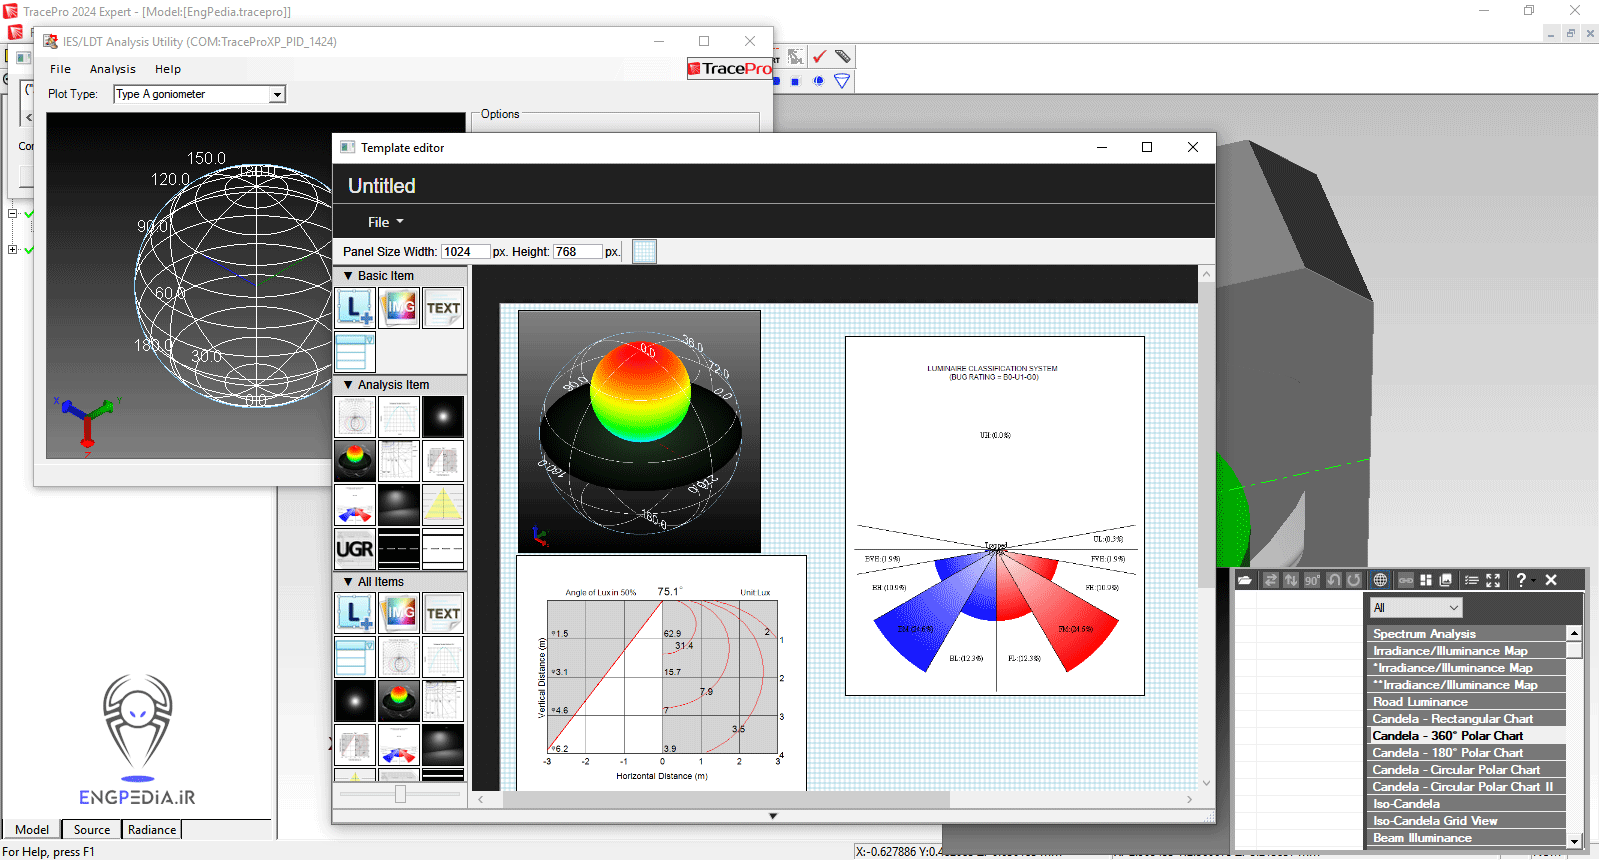Collapse the Analysis Item section
The image size is (1599, 860).
pyautogui.click(x=349, y=385)
